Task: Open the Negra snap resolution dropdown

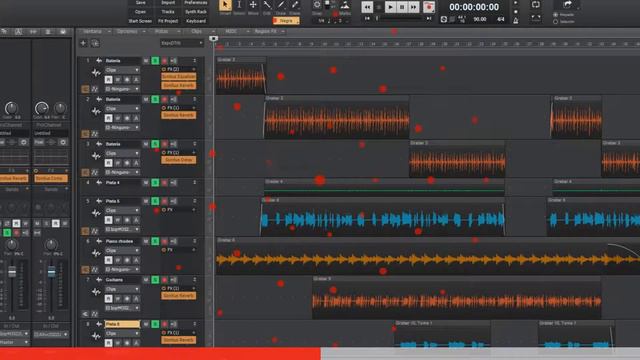Action: [286, 20]
